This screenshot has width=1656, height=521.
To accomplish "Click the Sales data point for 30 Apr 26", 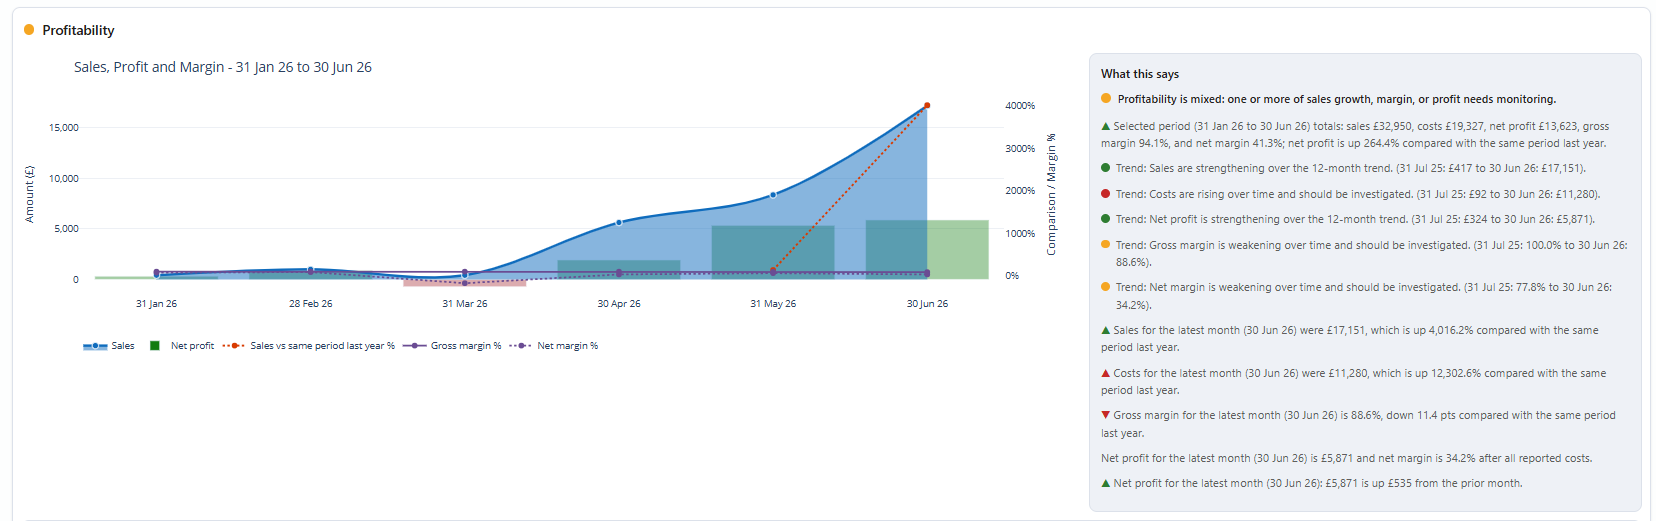I will pos(619,222).
